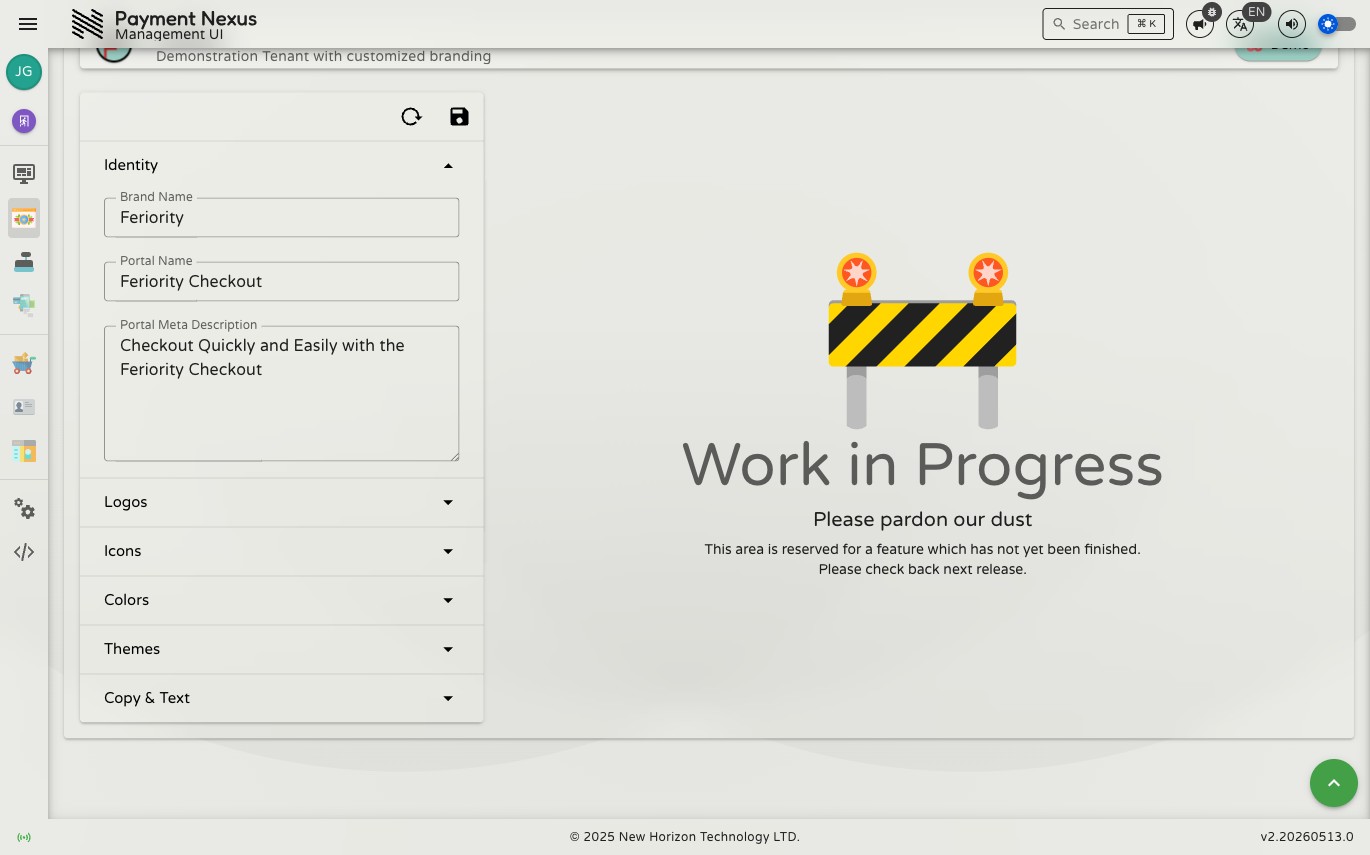
Task: Open the payment devices sidebar icon
Action: pos(24,304)
